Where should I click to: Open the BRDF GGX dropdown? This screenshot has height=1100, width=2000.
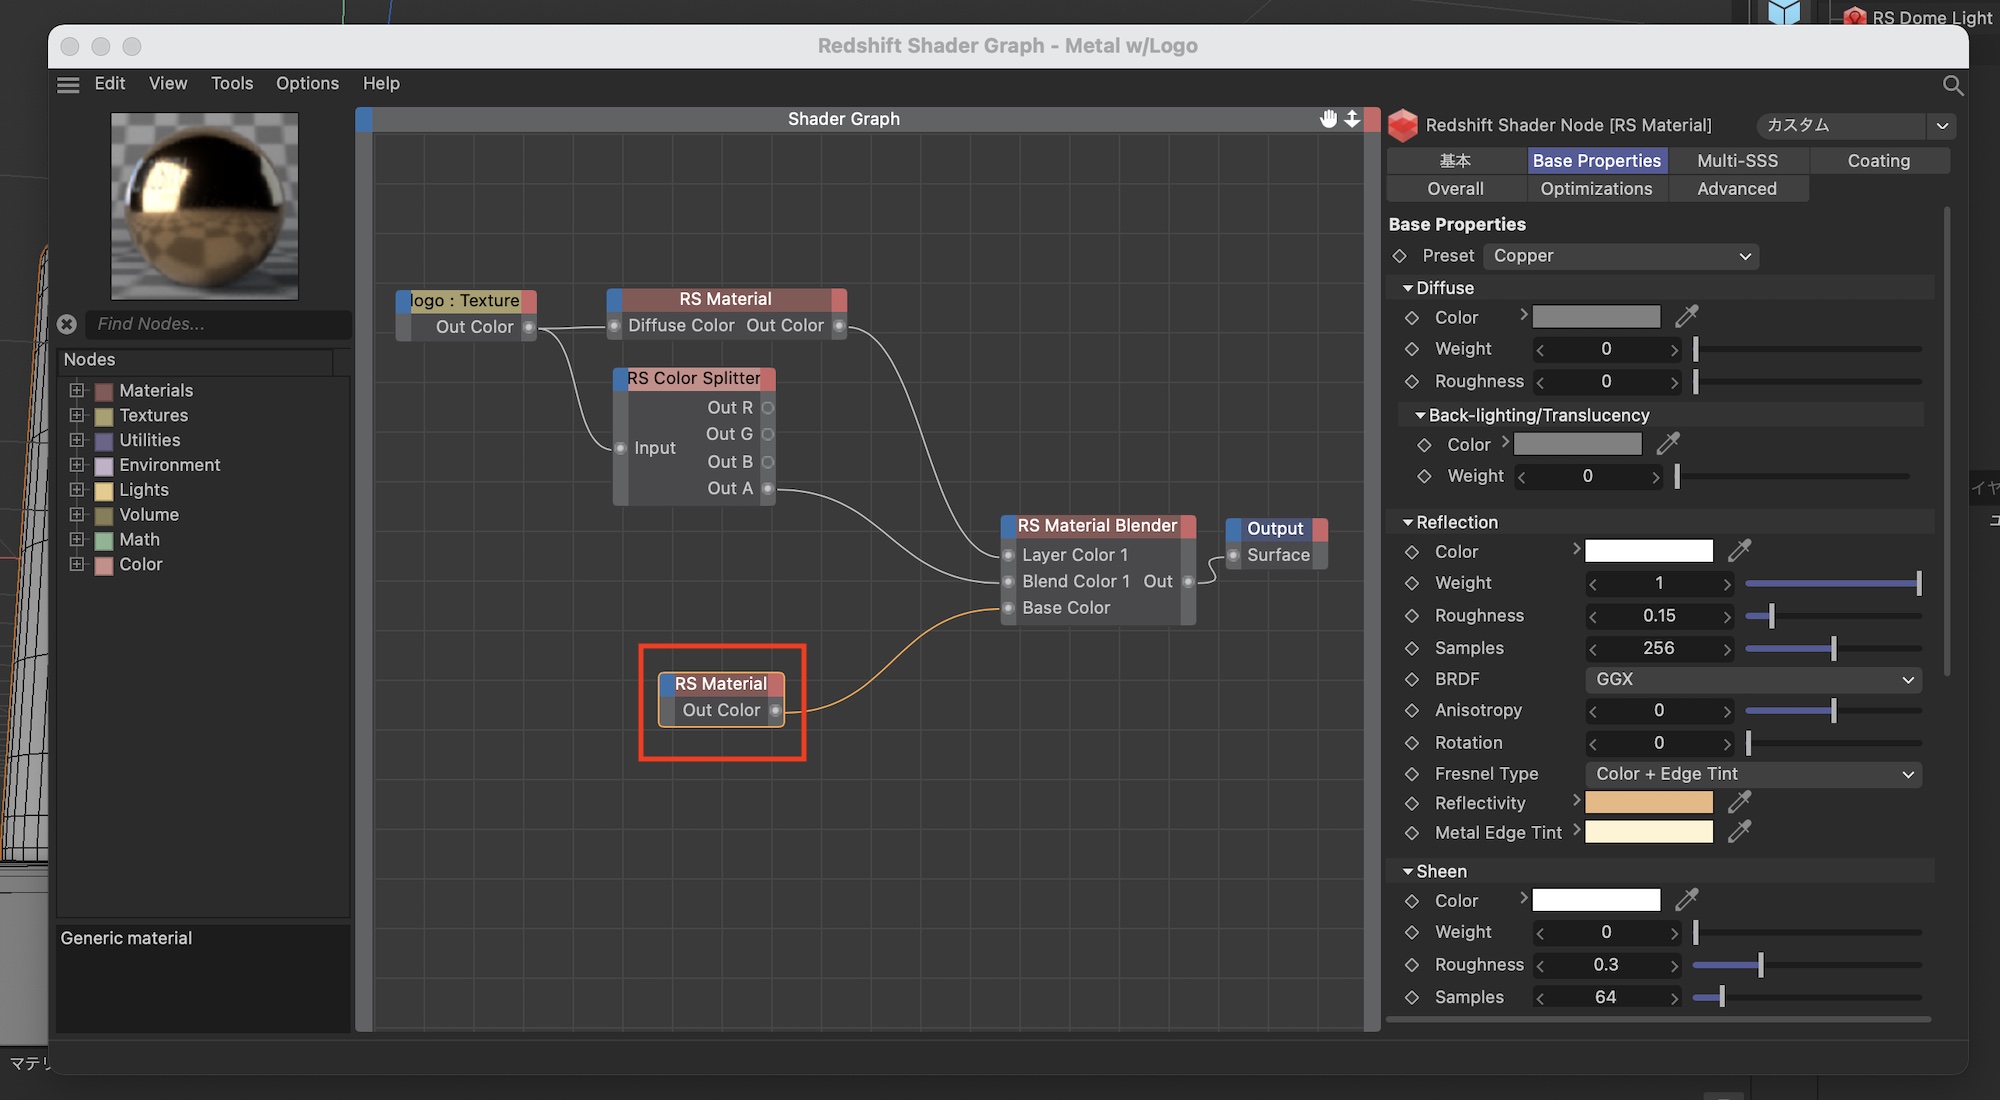[x=1752, y=679]
